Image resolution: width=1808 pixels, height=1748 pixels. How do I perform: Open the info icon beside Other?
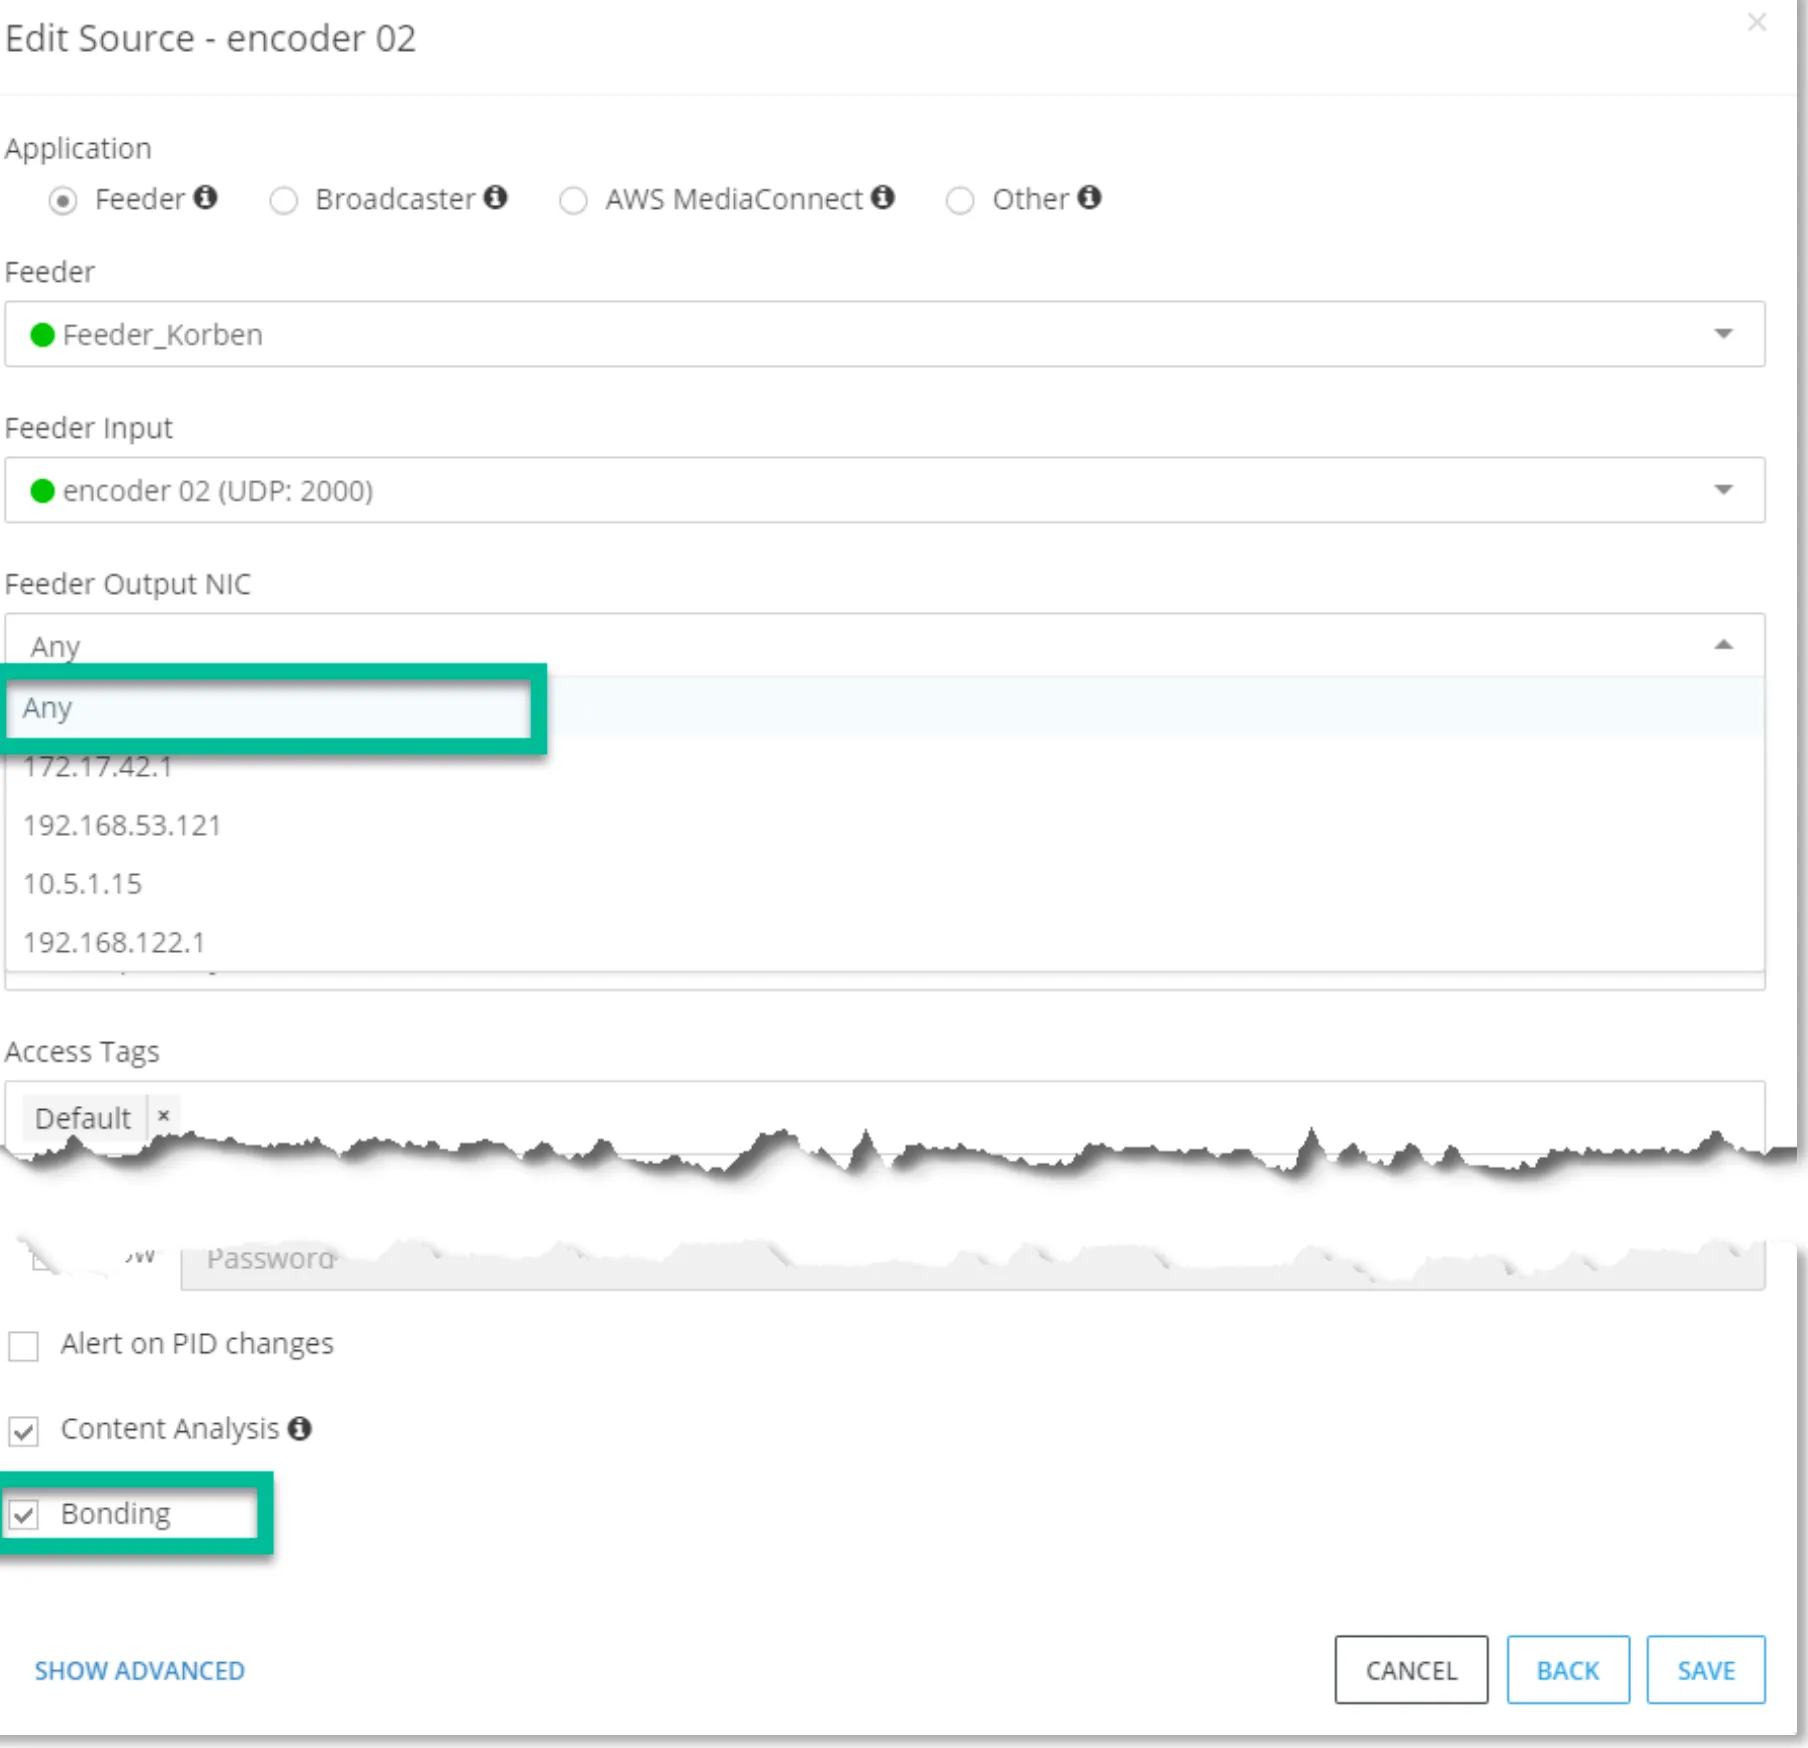coord(1090,197)
